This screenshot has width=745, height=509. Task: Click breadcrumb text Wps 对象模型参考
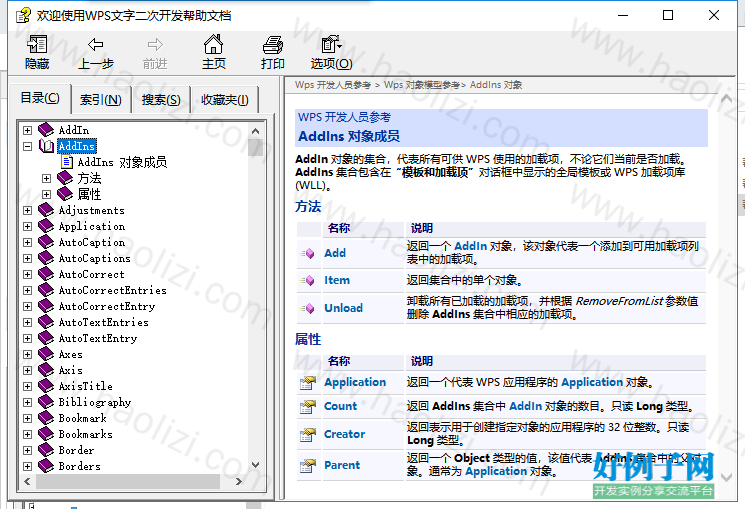coord(422,85)
